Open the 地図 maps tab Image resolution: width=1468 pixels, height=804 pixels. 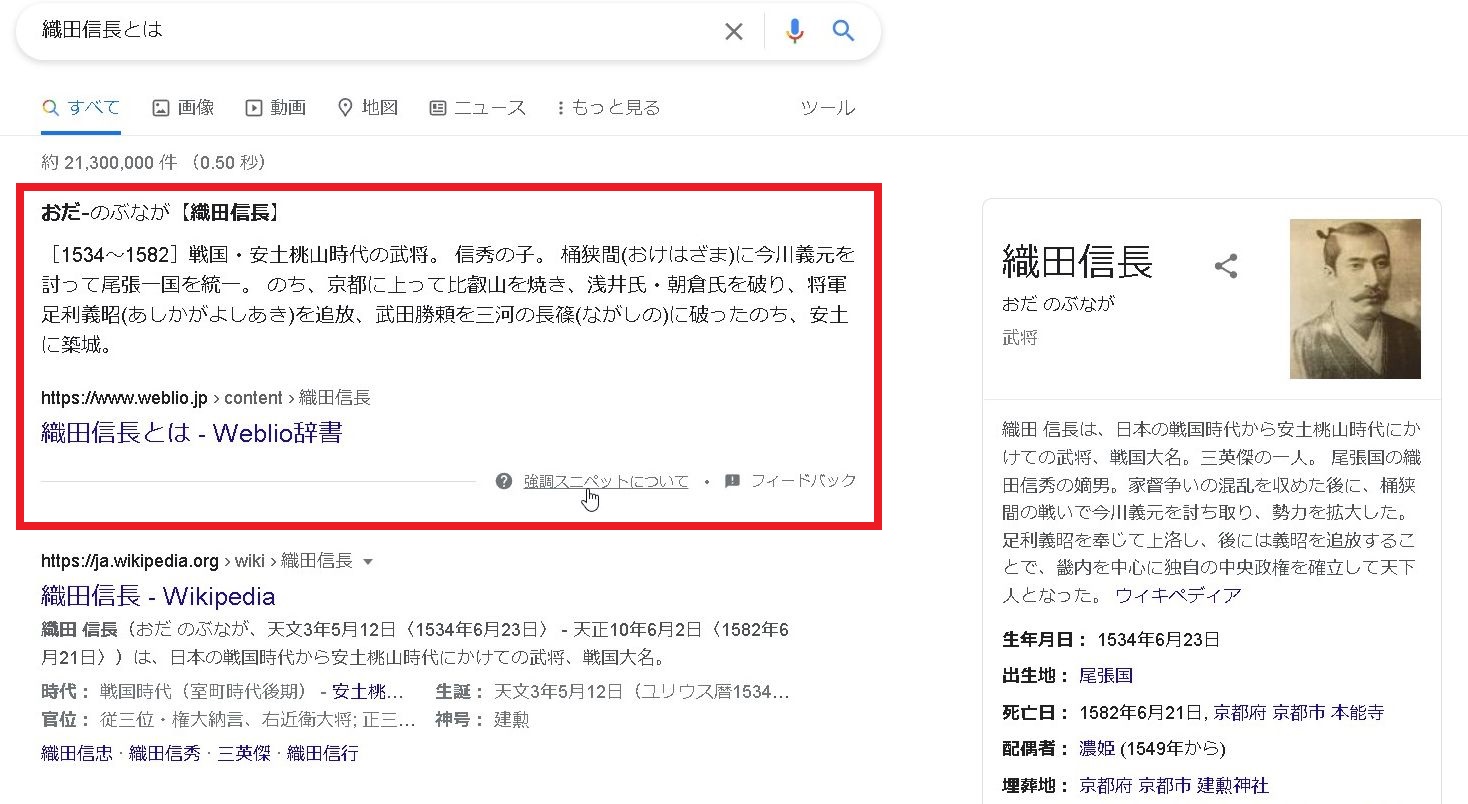(368, 108)
